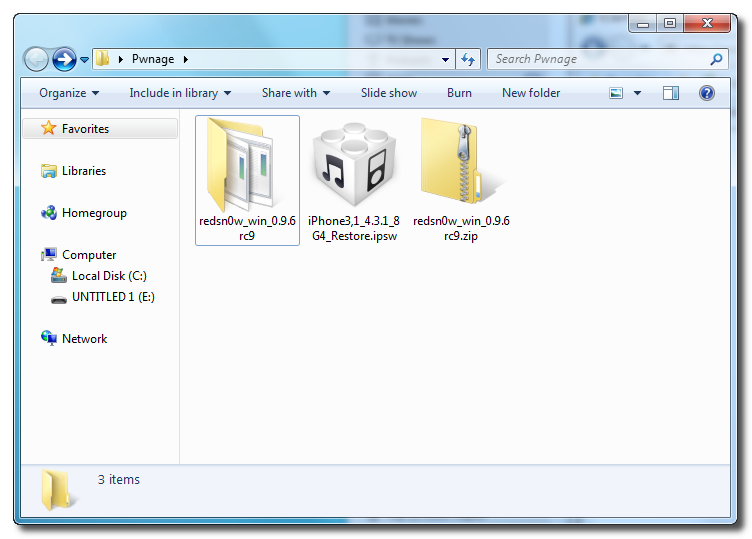Click the Help question mark icon

[707, 93]
